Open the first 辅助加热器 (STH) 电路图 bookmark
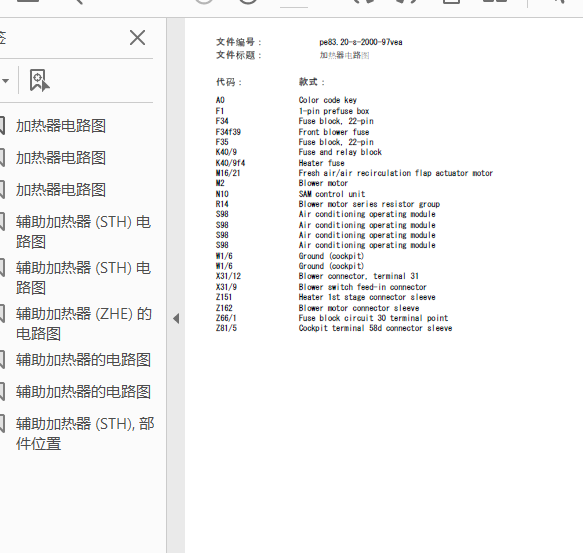 [83, 232]
